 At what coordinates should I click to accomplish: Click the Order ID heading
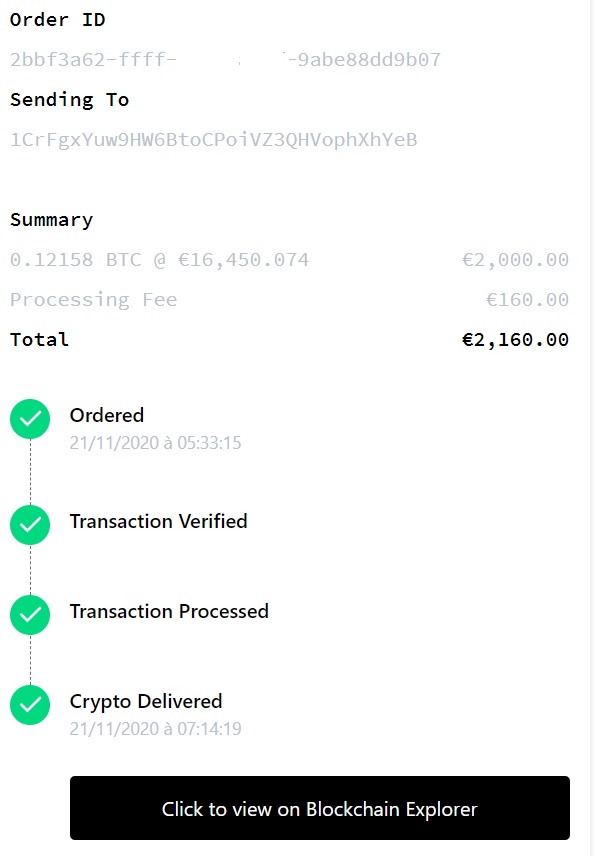point(57,20)
